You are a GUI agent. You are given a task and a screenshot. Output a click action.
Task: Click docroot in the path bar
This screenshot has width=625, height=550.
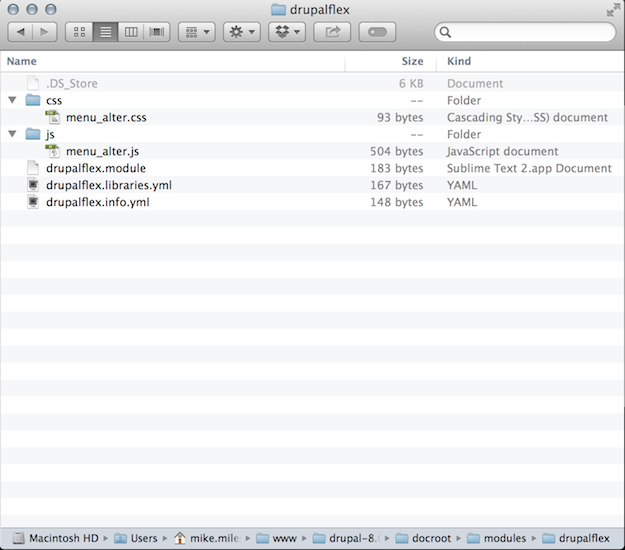[x=423, y=538]
